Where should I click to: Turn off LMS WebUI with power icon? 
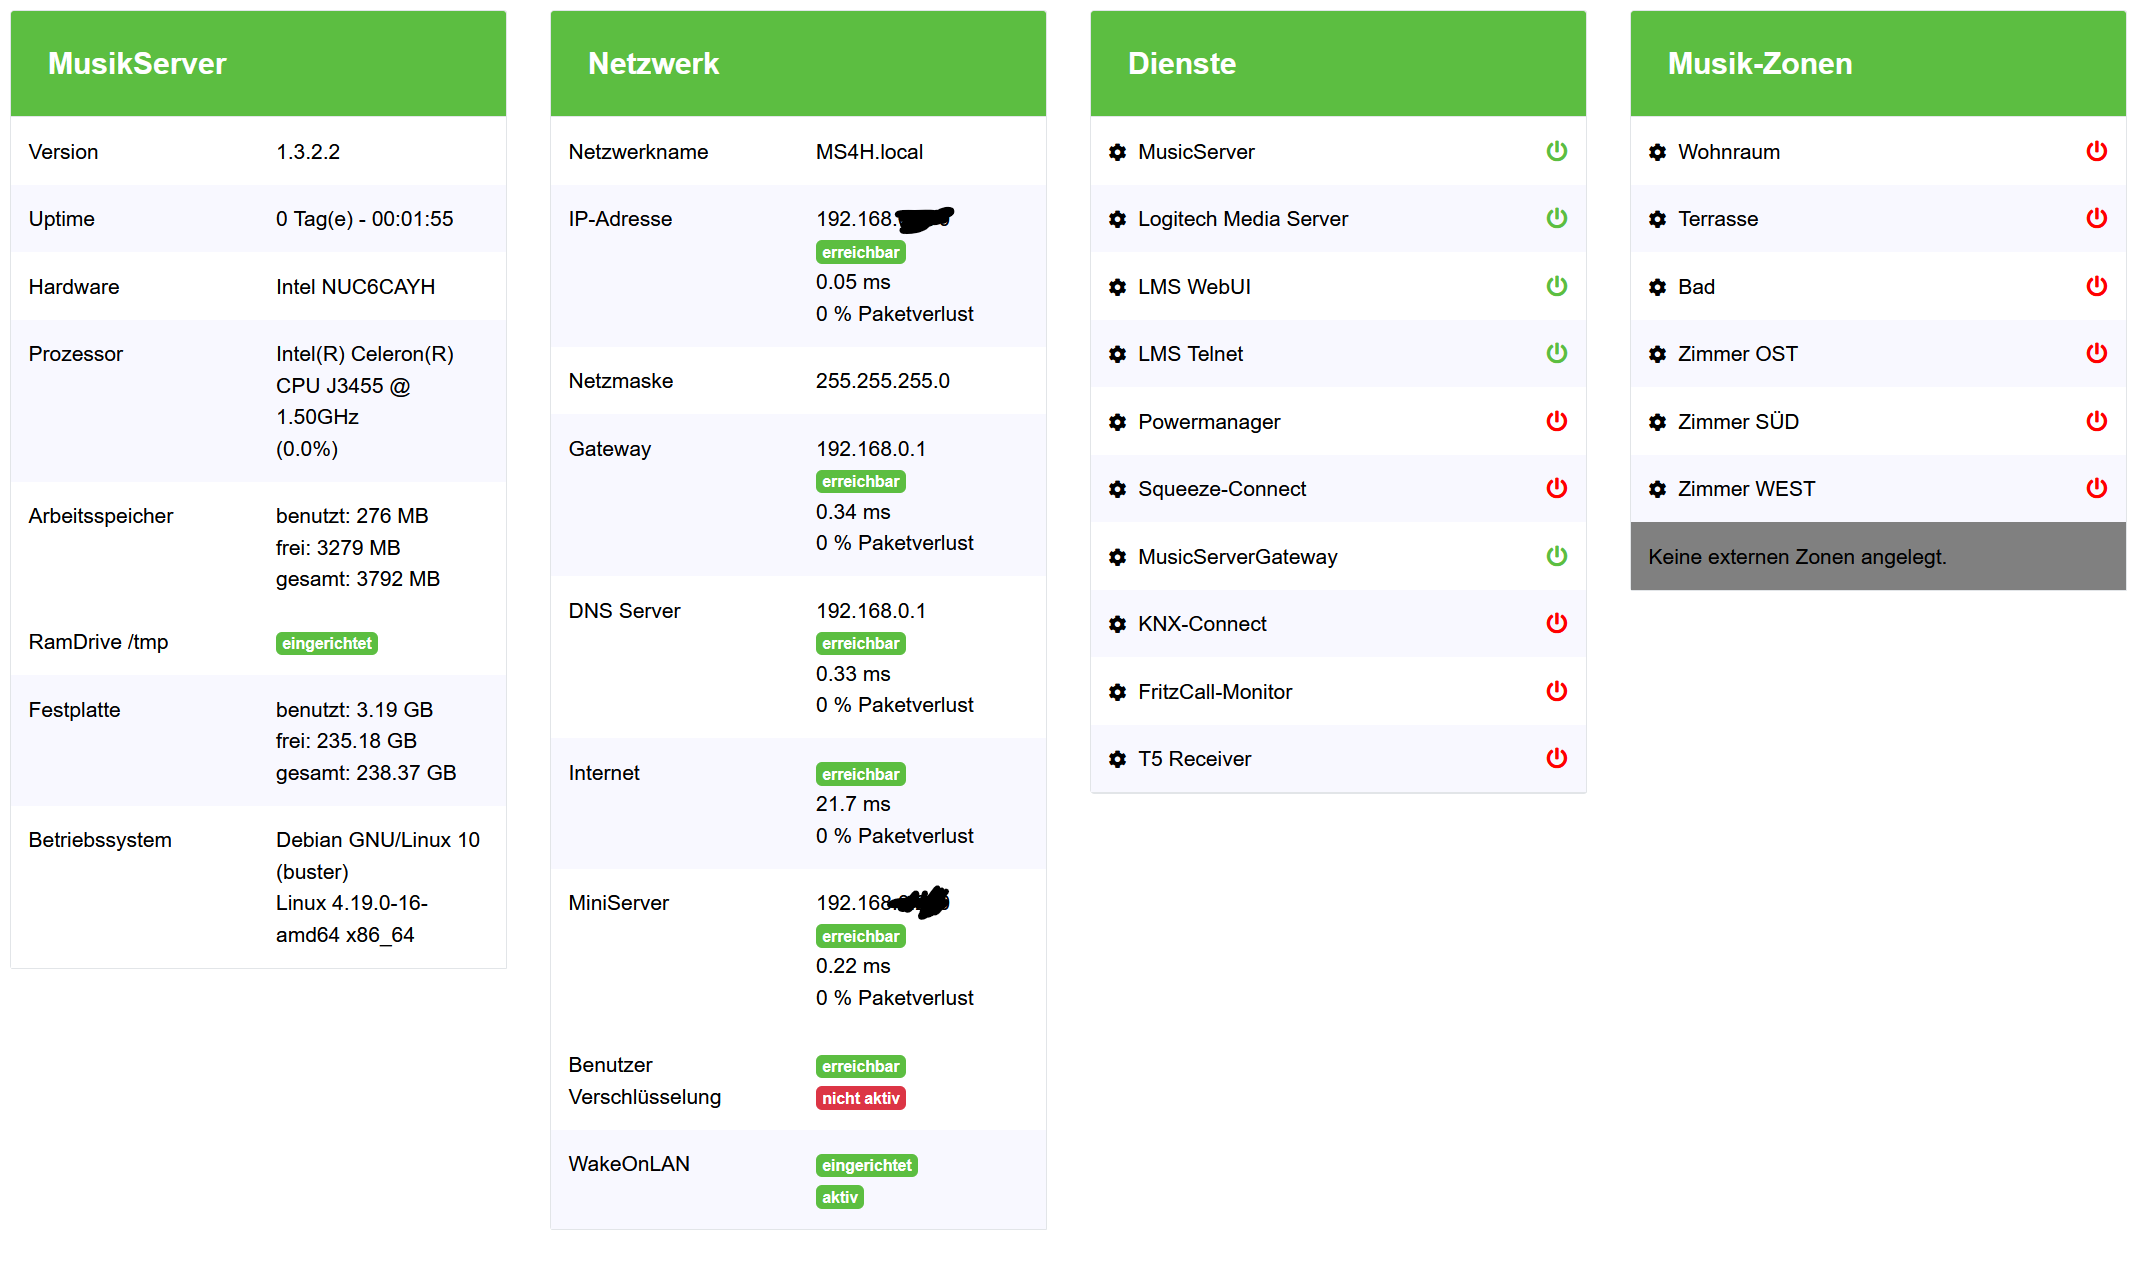pos(1556,286)
